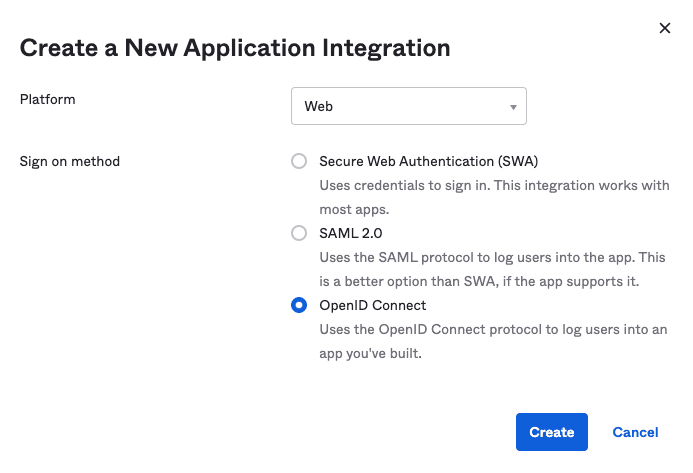Screen dimensions: 693x473
Task: Click the Cancel link
Action: [635, 432]
